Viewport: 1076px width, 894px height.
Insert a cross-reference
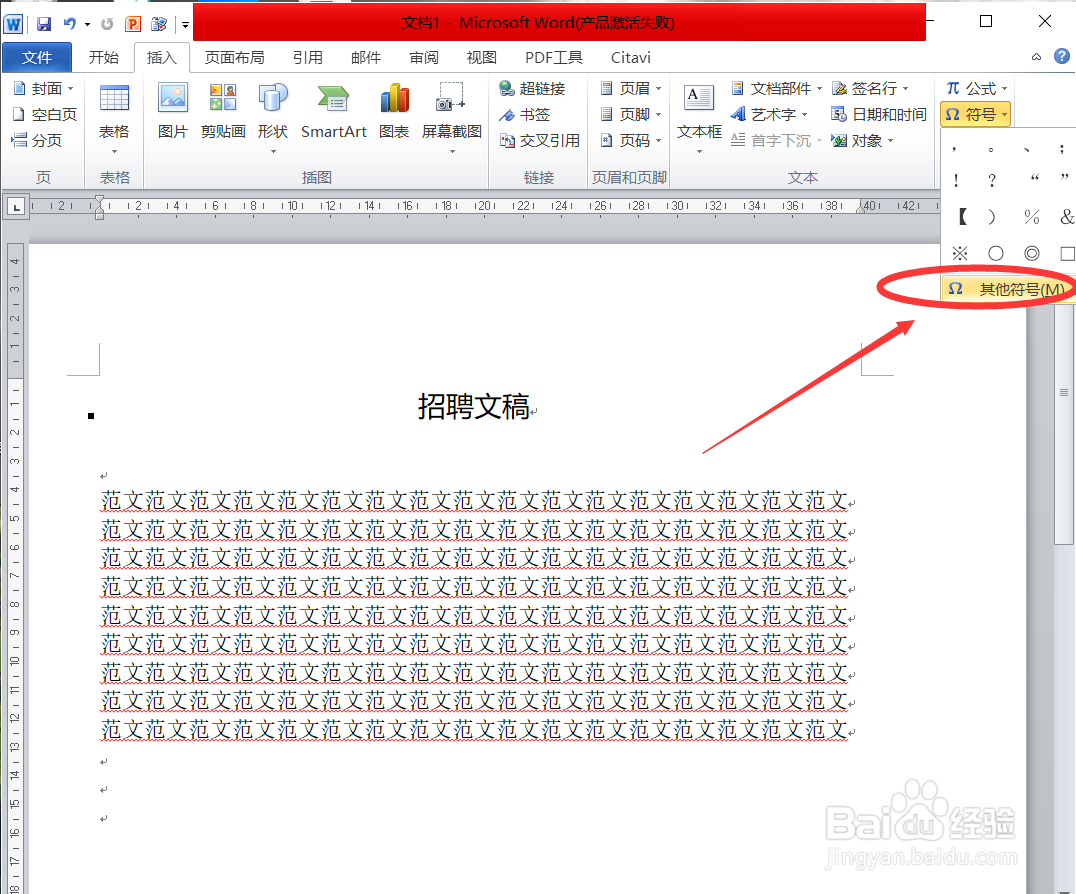click(540, 140)
